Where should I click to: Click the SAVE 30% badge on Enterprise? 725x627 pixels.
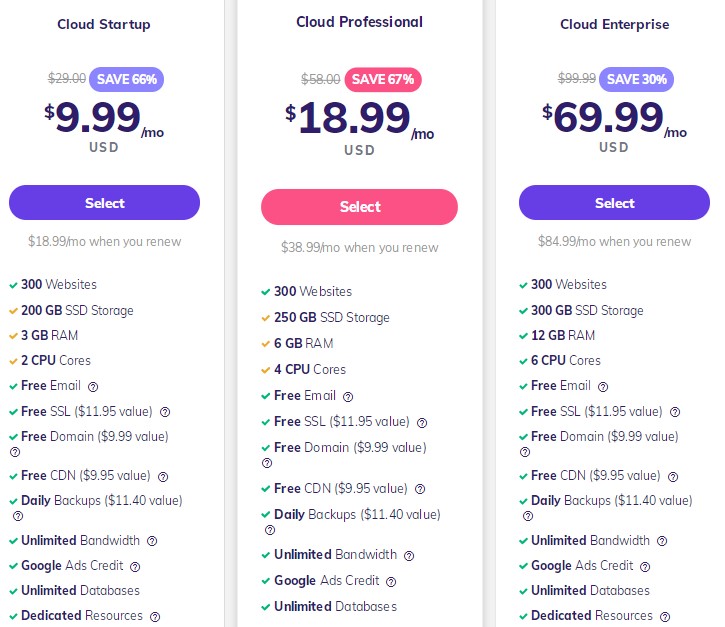pos(637,79)
